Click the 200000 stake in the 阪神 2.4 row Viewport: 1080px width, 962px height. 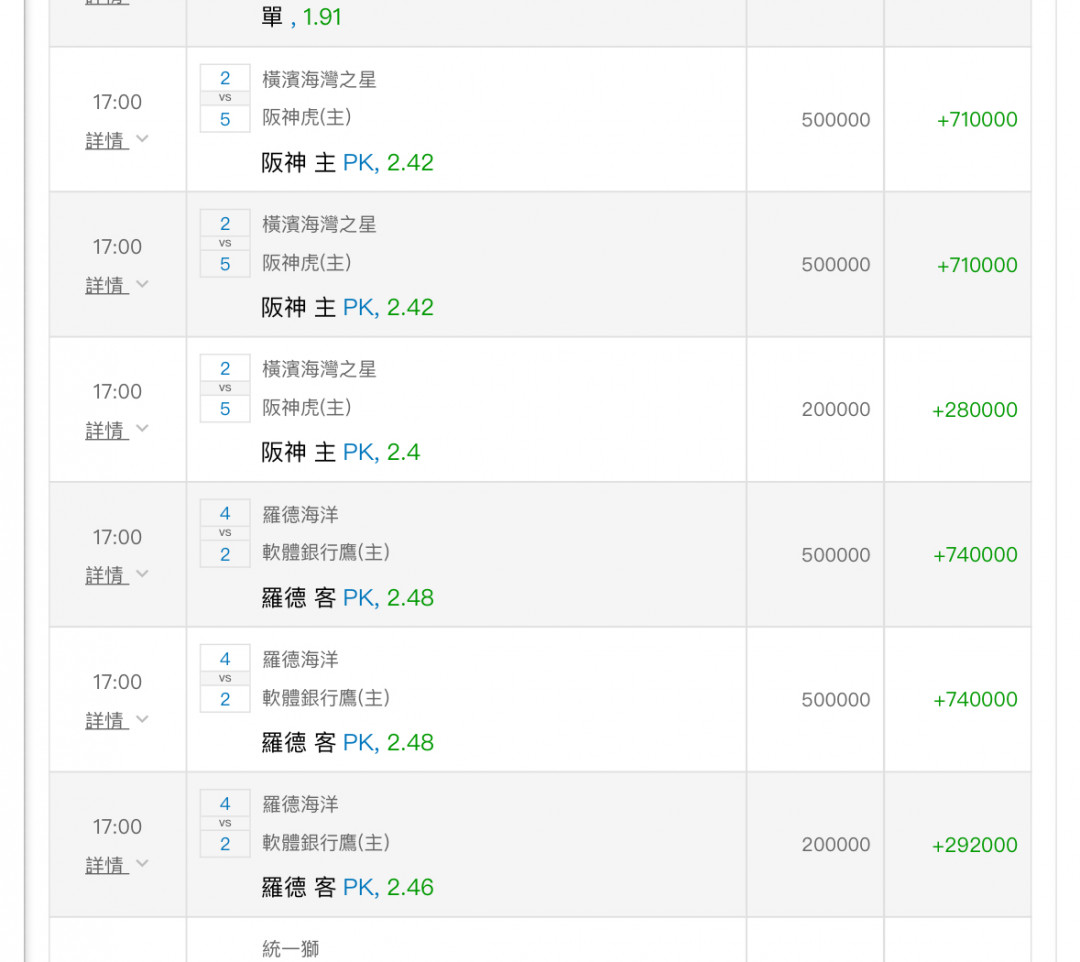tap(835, 410)
